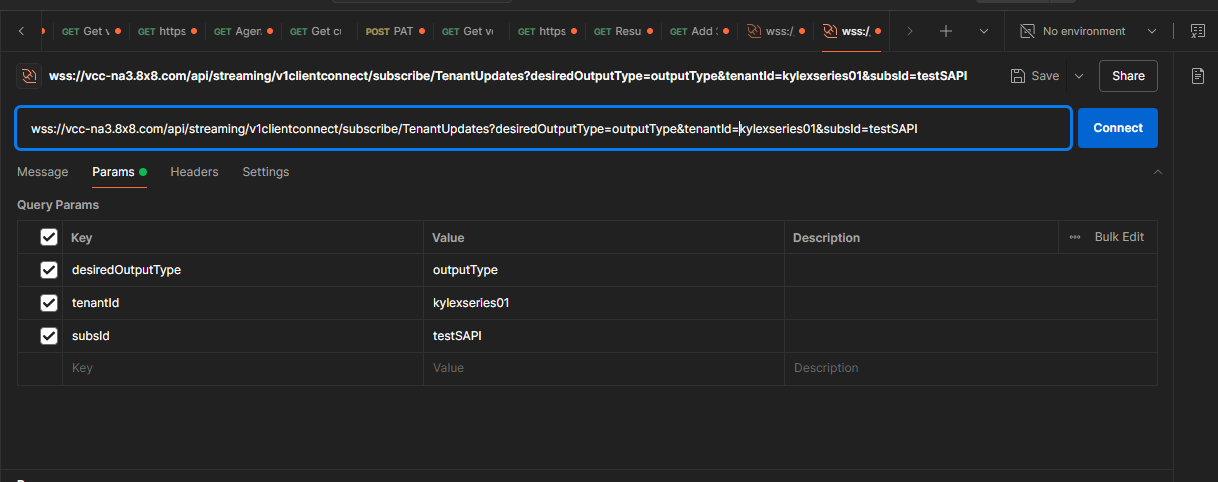This screenshot has height=482, width=1218.
Task: Switch to the Message tab
Action: tap(43, 172)
